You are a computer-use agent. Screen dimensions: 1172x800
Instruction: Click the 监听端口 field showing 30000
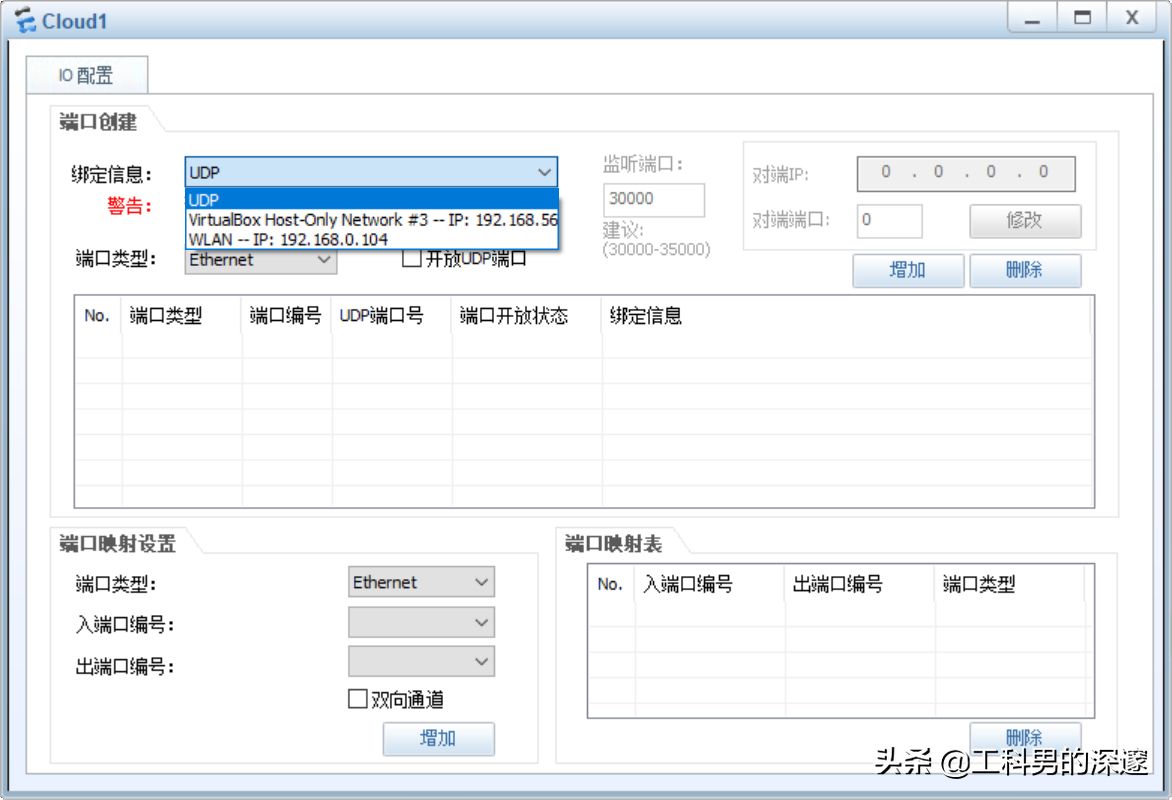coord(653,199)
